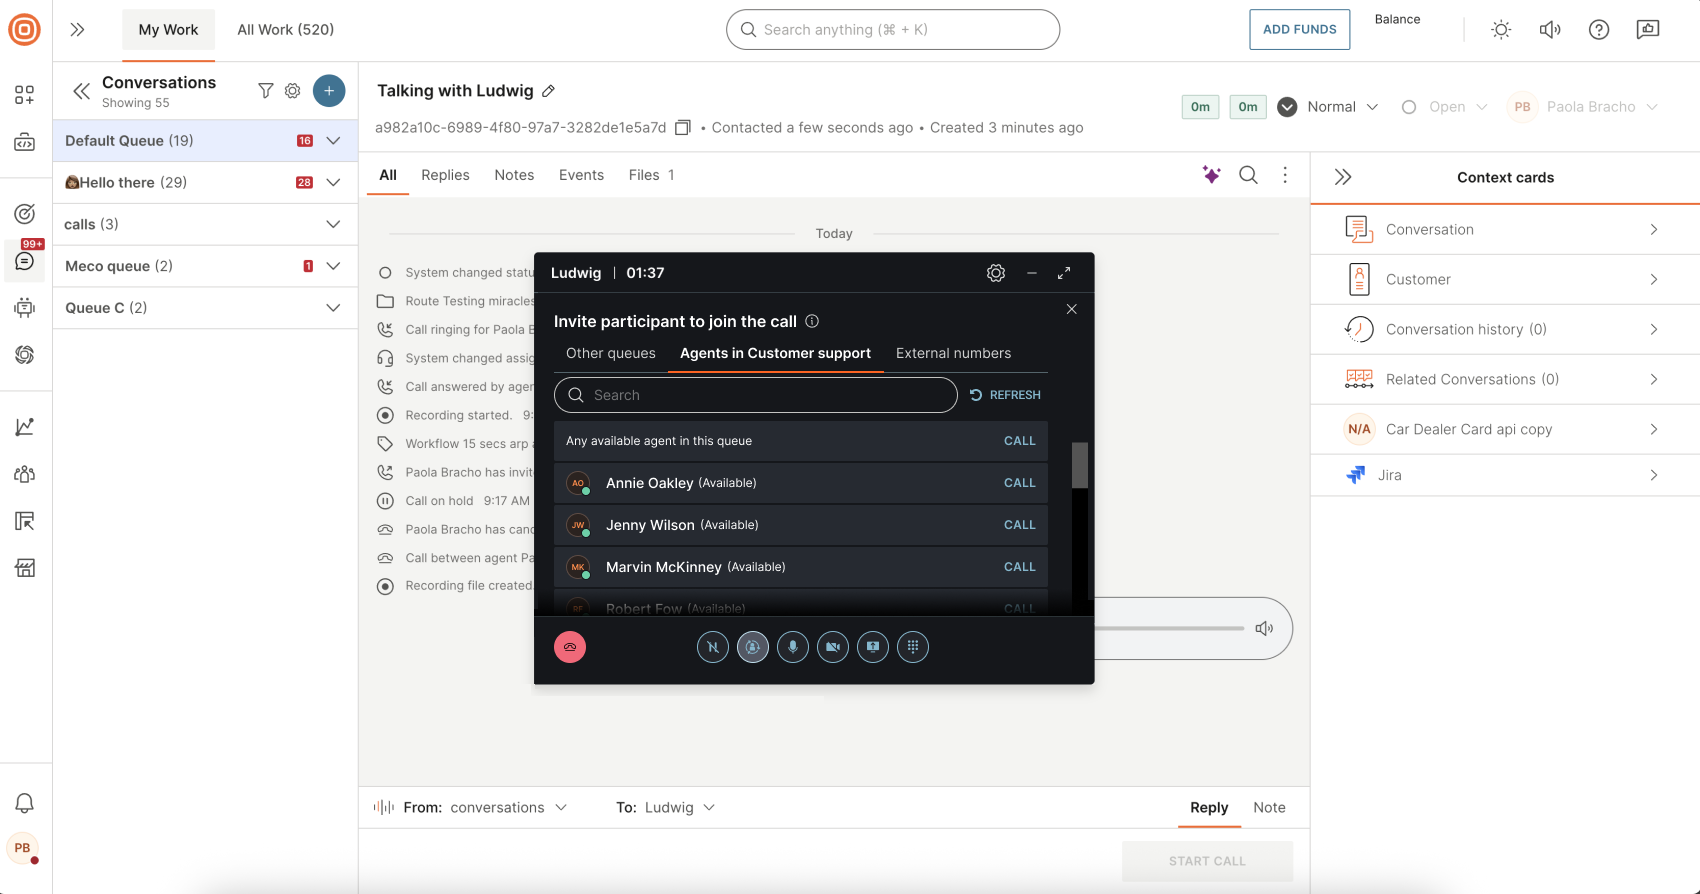Click the audio player volume icon
This screenshot has height=894, width=1700.
tap(1264, 628)
